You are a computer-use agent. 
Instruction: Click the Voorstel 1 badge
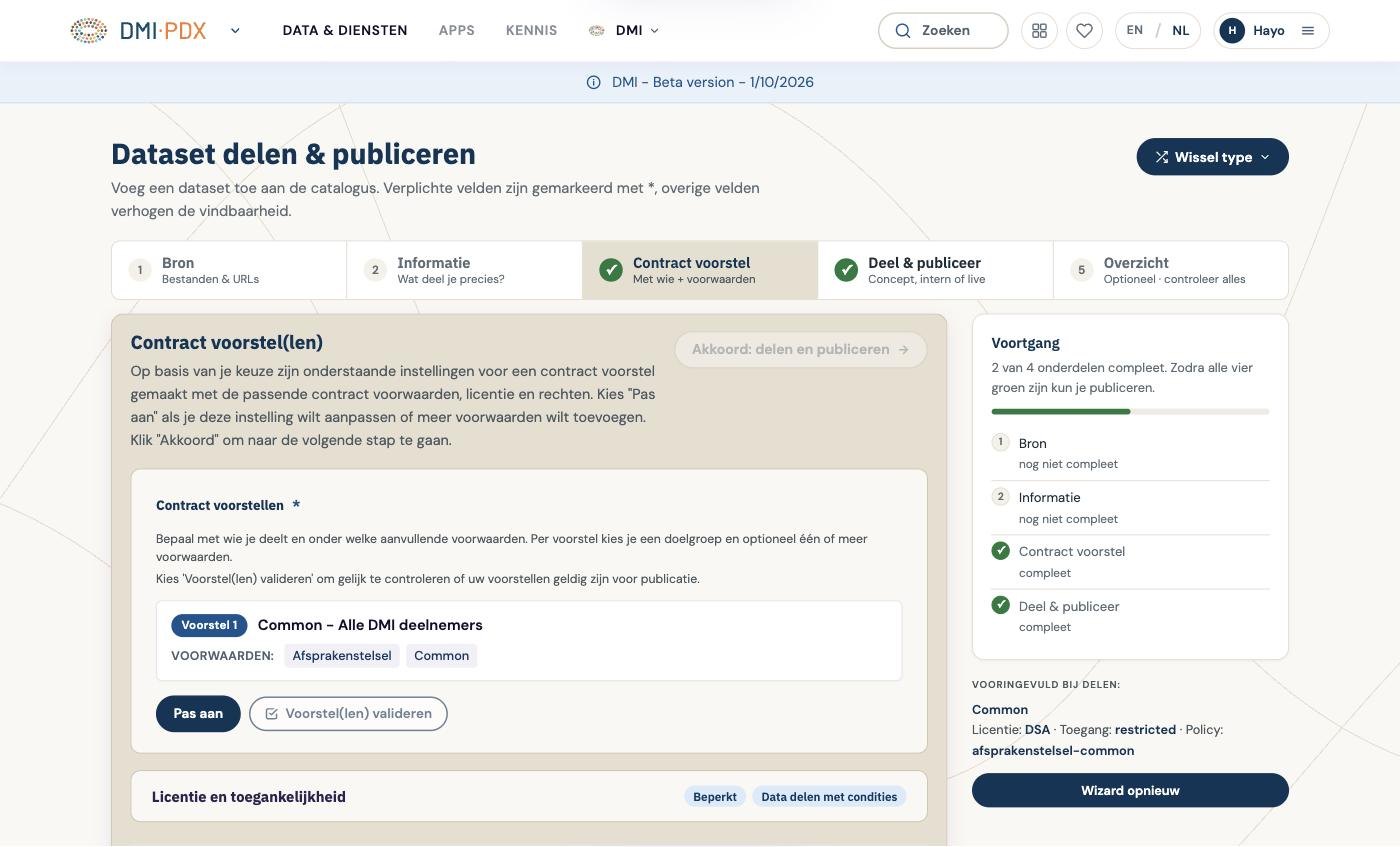click(209, 626)
